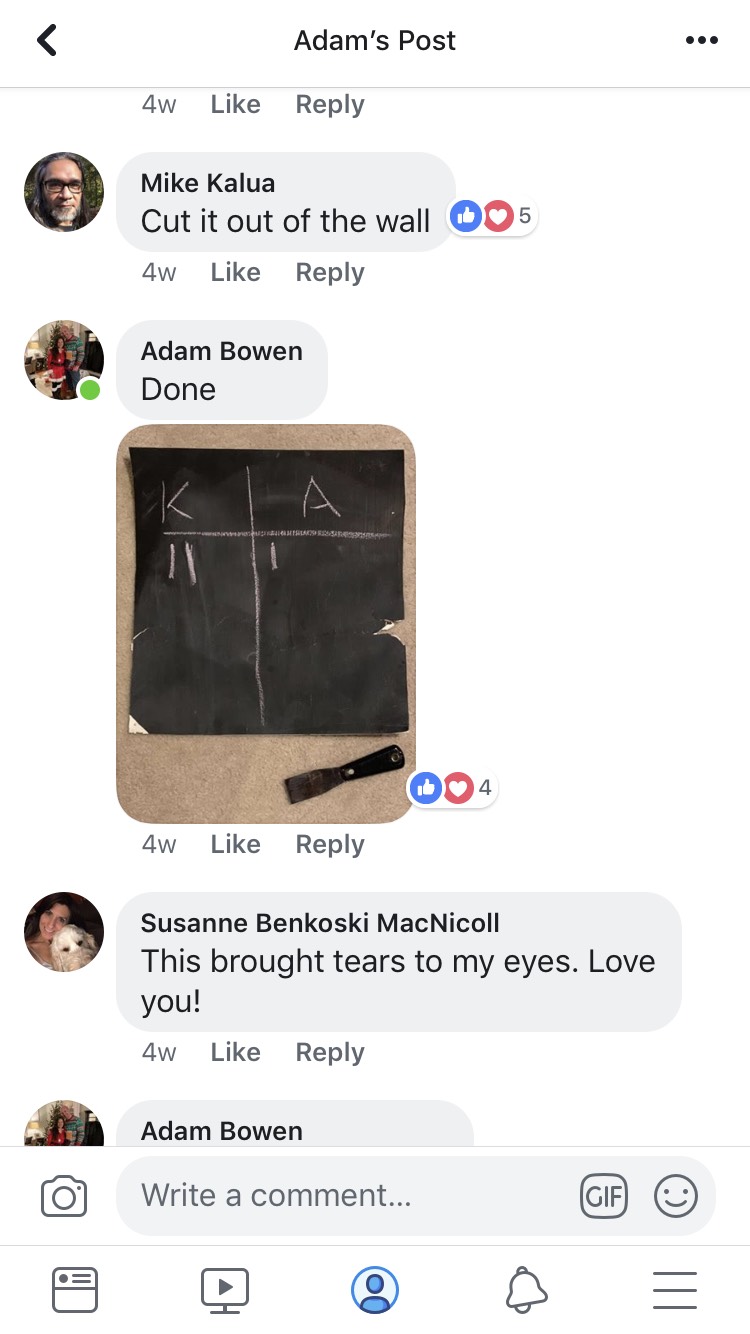The width and height of the screenshot is (750, 1334).
Task: Switch to the News Feed tab
Action: coord(75,1290)
